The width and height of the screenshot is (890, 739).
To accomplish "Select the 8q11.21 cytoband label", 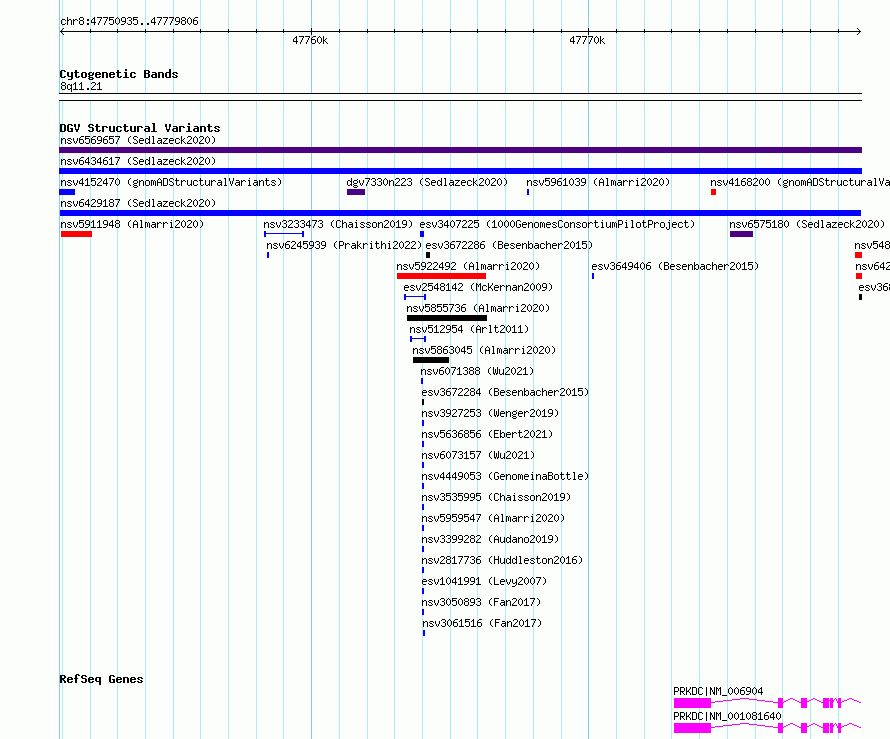I will coord(81,86).
